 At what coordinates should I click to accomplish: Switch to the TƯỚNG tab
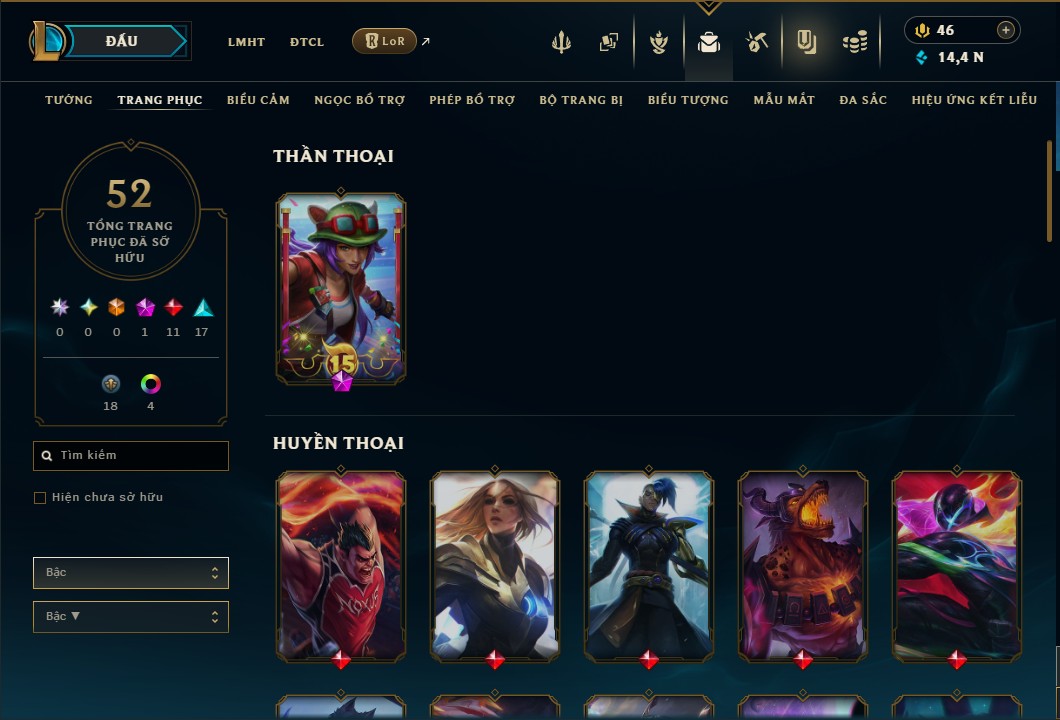click(69, 100)
